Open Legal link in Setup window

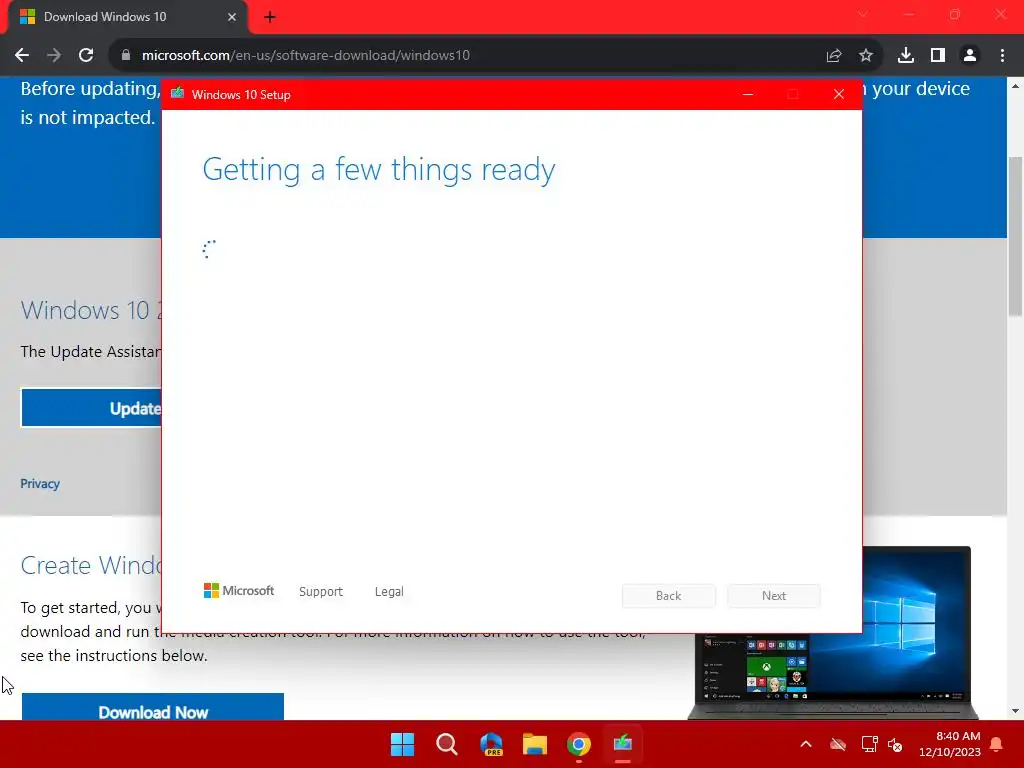389,592
